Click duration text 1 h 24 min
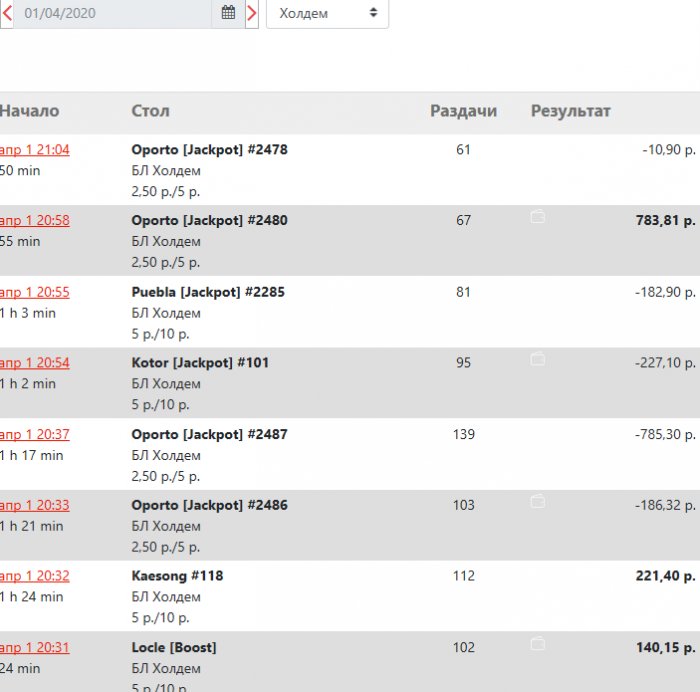 pyautogui.click(x=32, y=597)
